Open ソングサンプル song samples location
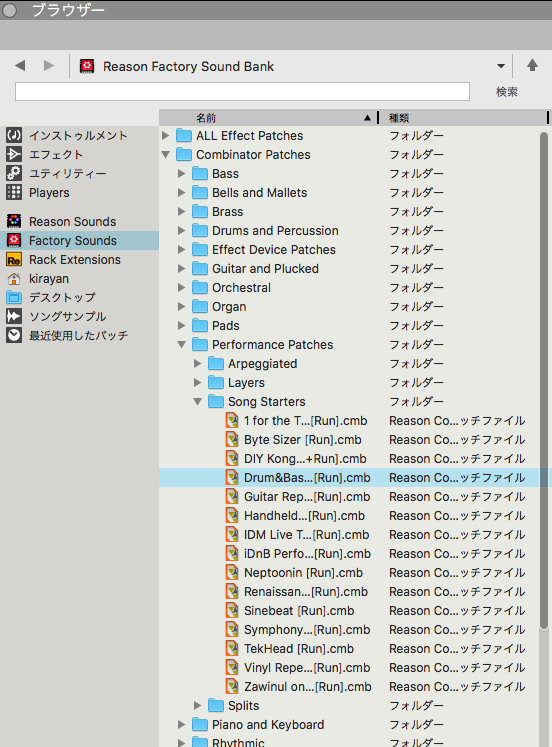The height and width of the screenshot is (747, 552). [x=68, y=316]
